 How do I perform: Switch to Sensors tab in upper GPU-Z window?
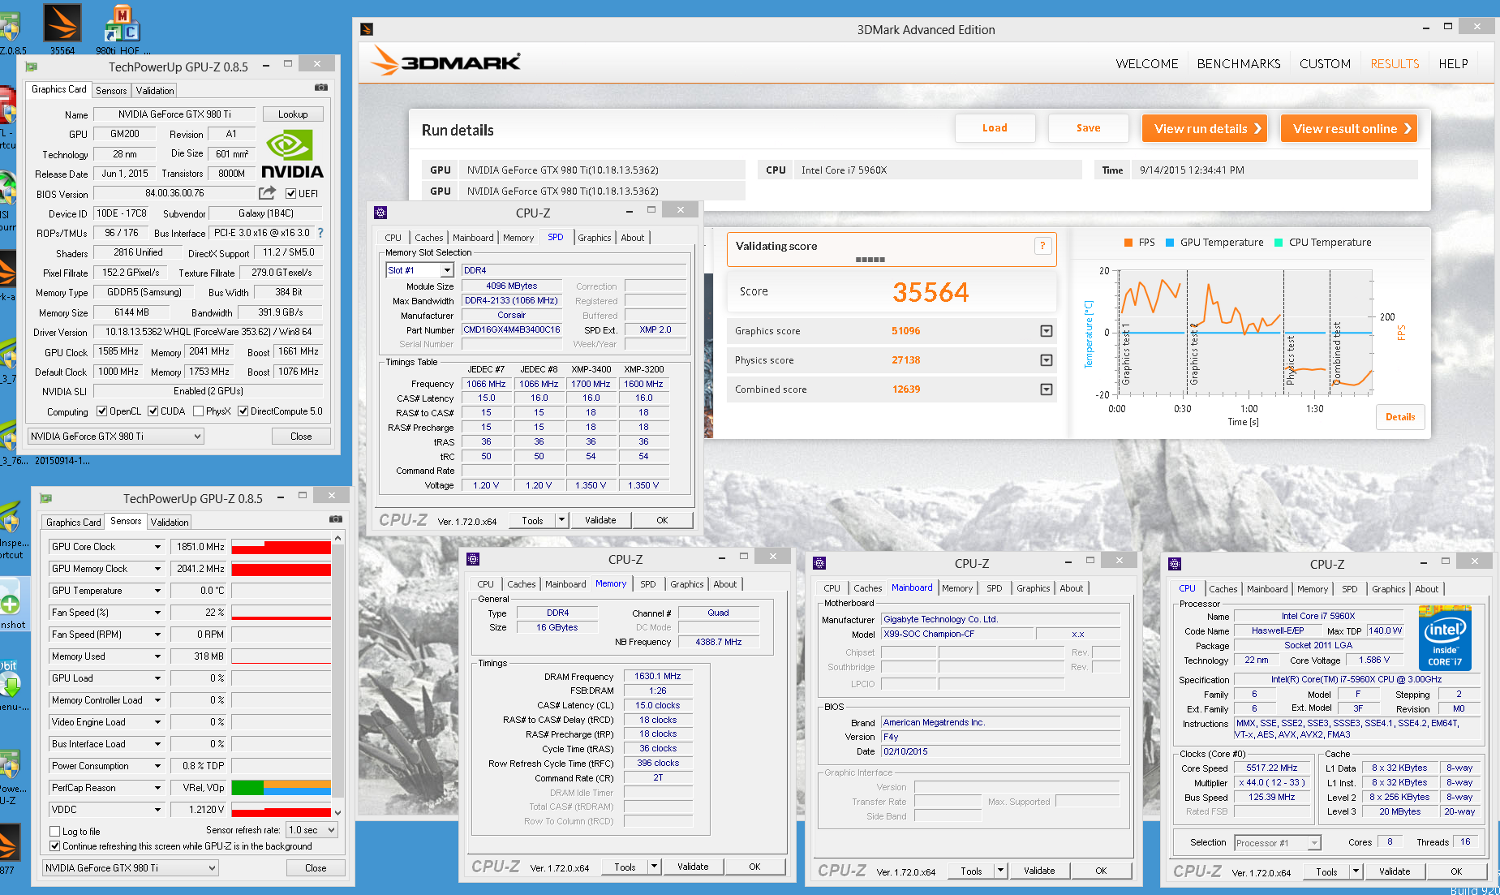coord(111,90)
